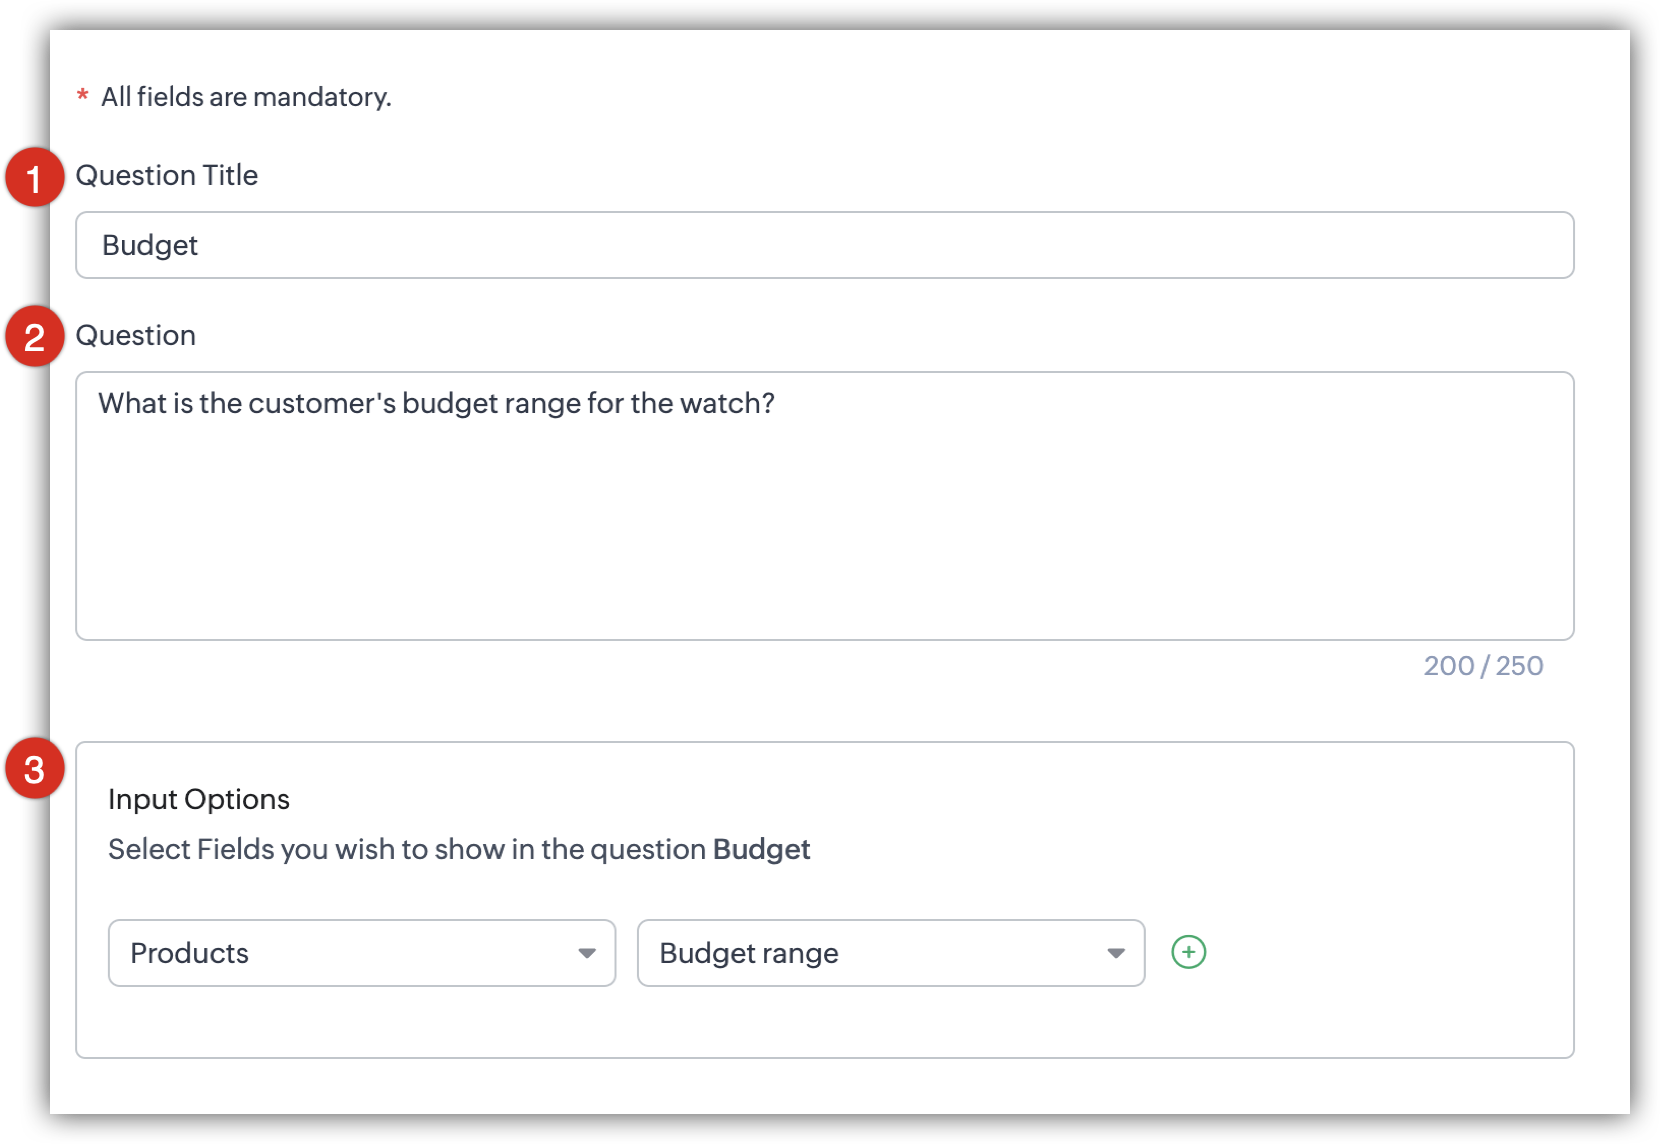Click the red step 3 marker

coord(35,769)
